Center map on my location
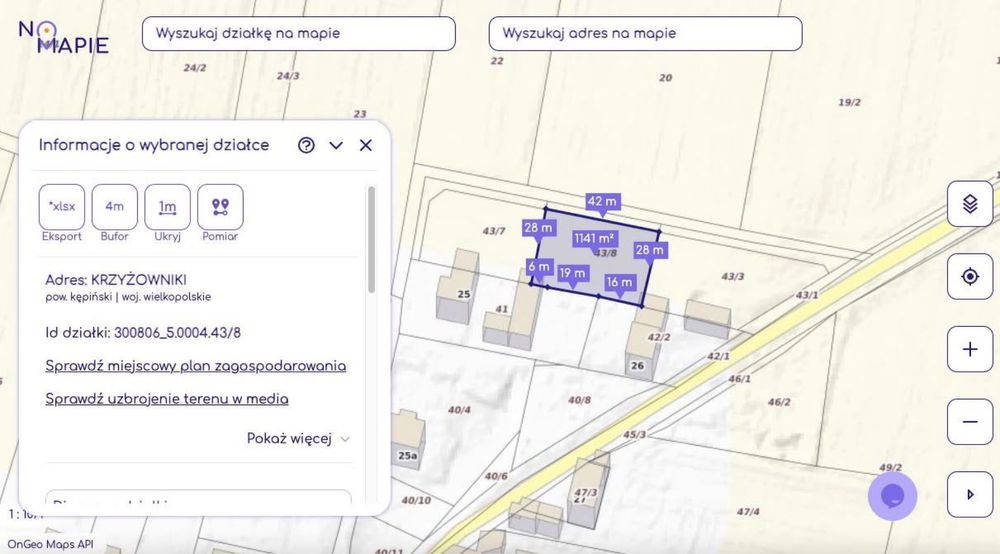The image size is (1000, 554). [x=970, y=277]
